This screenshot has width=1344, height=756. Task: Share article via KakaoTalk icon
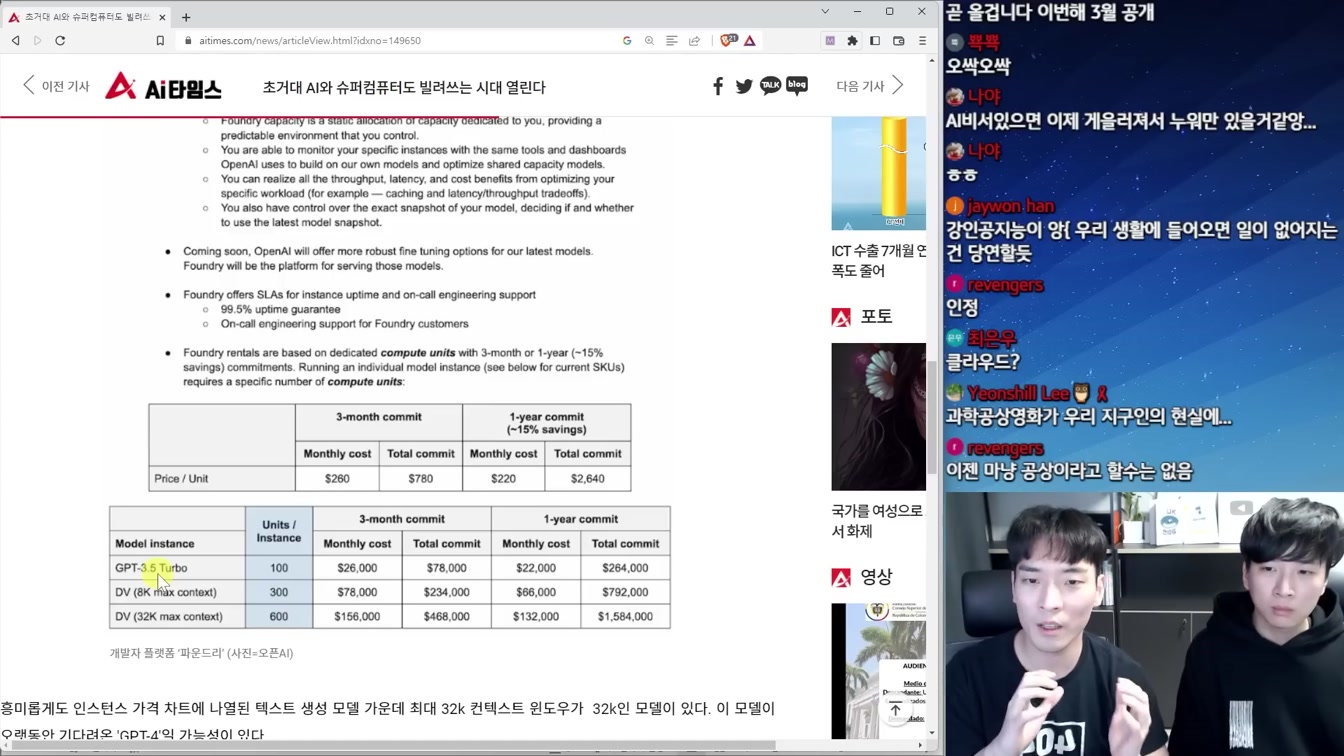pos(770,85)
